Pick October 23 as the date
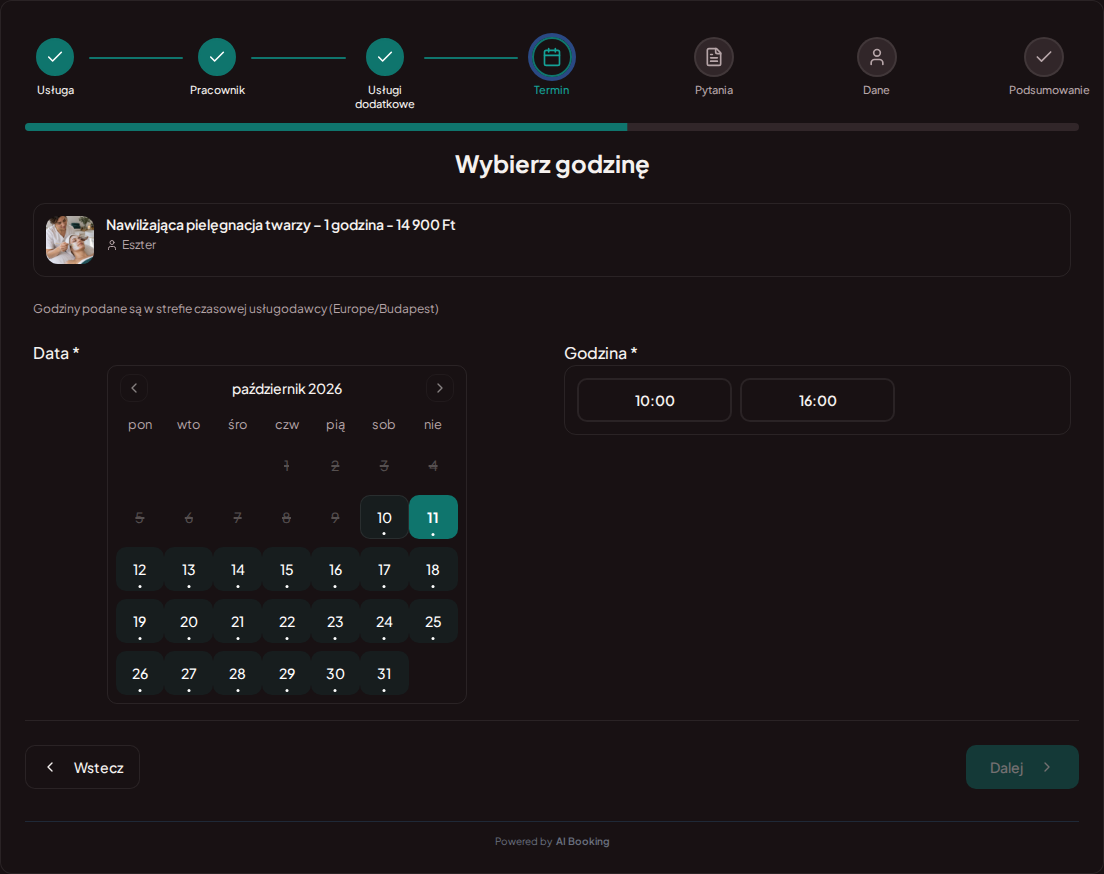Viewport: 1104px width, 874px height. (x=335, y=622)
